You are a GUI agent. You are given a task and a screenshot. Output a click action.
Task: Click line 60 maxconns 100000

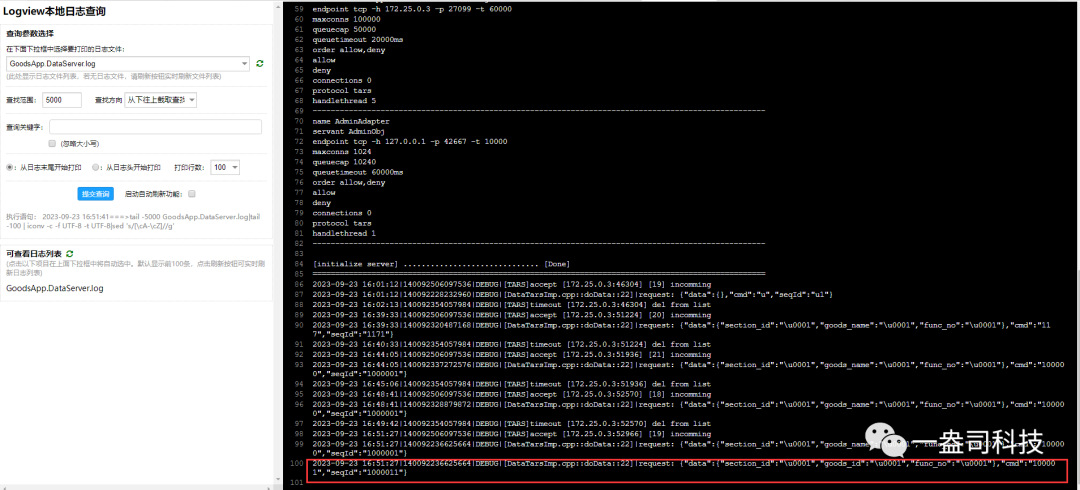[x=346, y=19]
